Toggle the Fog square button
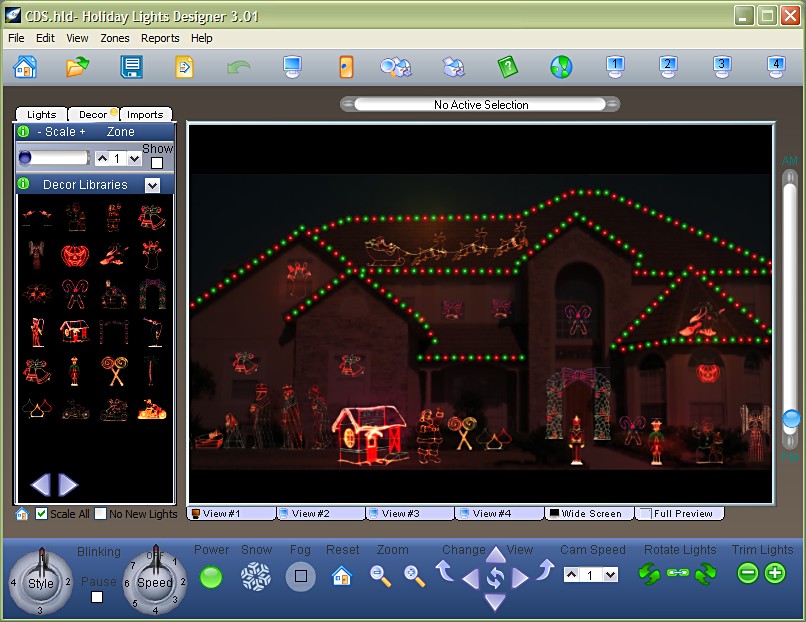 [301, 576]
